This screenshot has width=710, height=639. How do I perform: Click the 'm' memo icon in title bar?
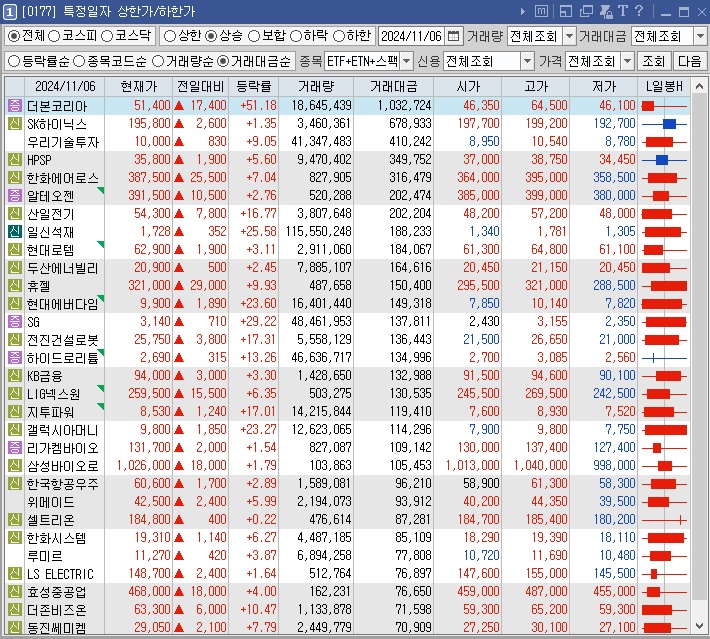point(541,11)
